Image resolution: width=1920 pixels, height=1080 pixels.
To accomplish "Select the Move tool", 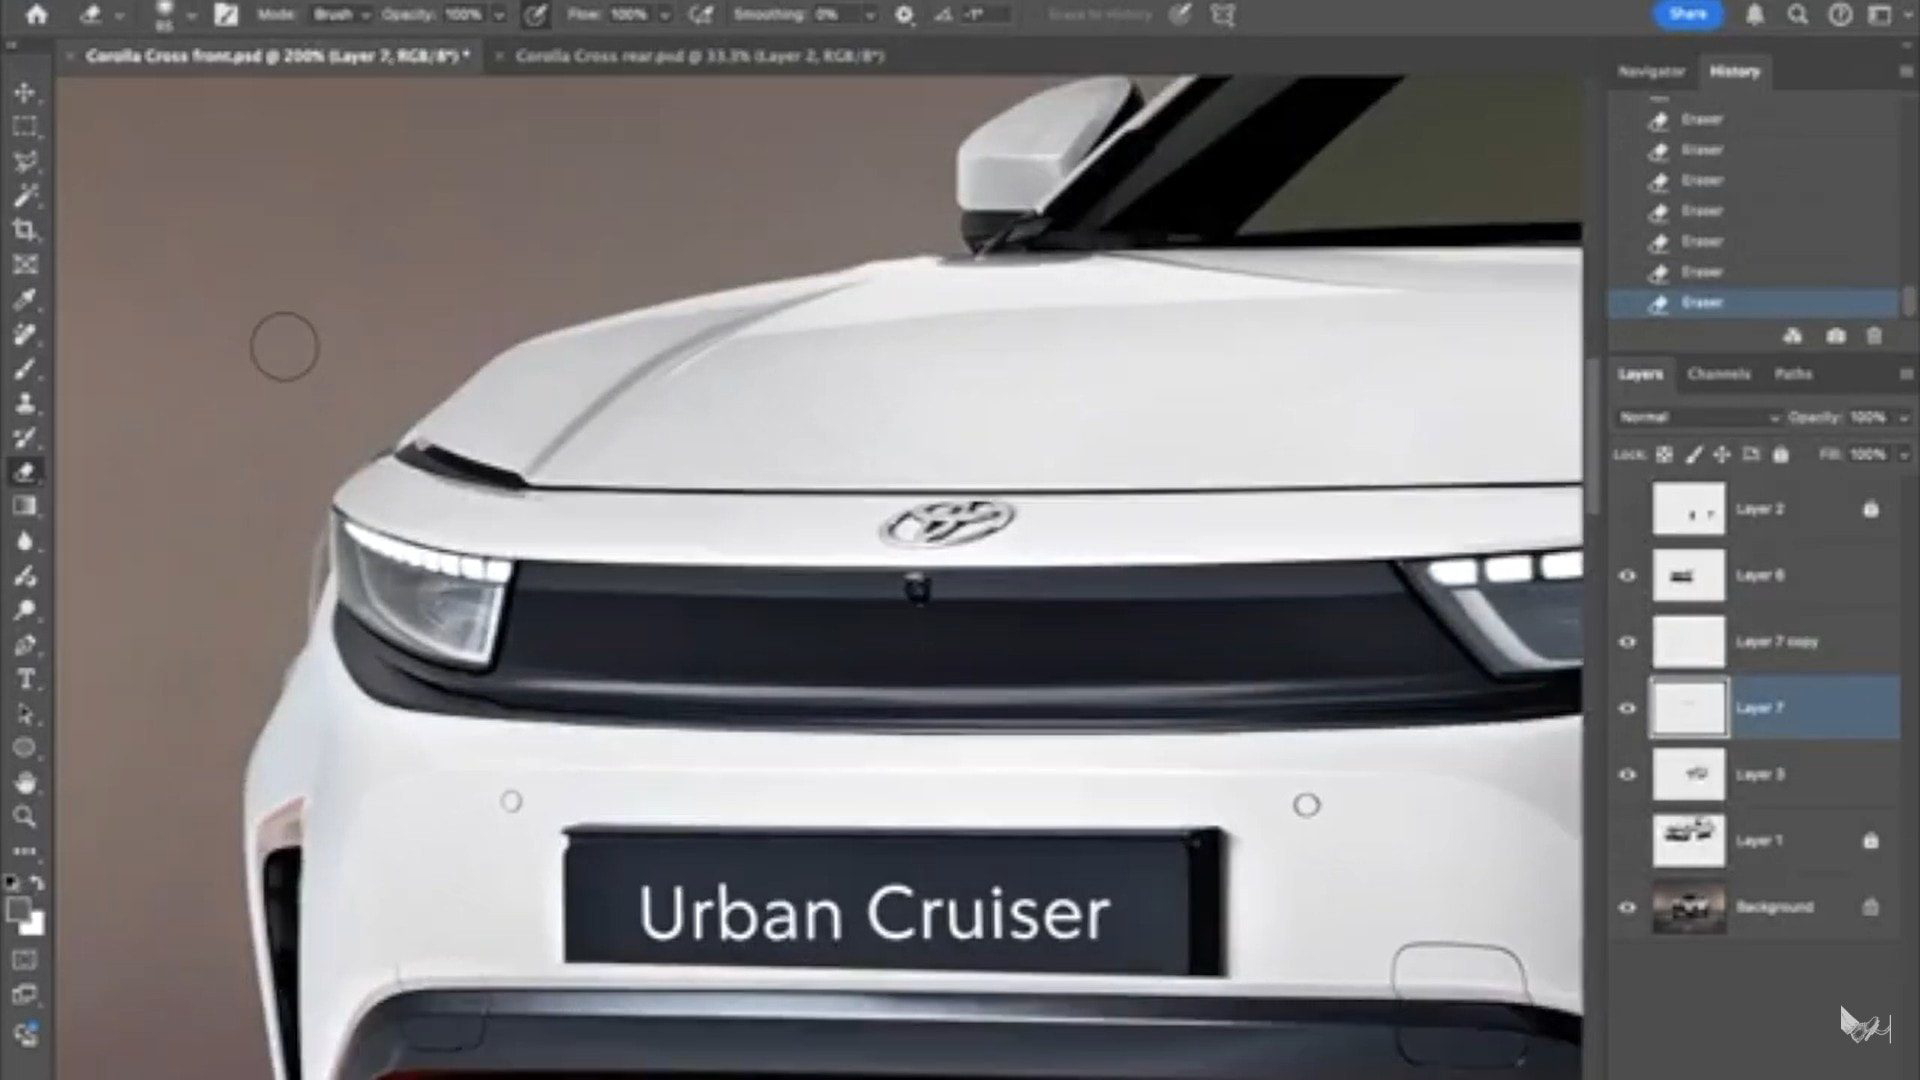I will tap(25, 92).
